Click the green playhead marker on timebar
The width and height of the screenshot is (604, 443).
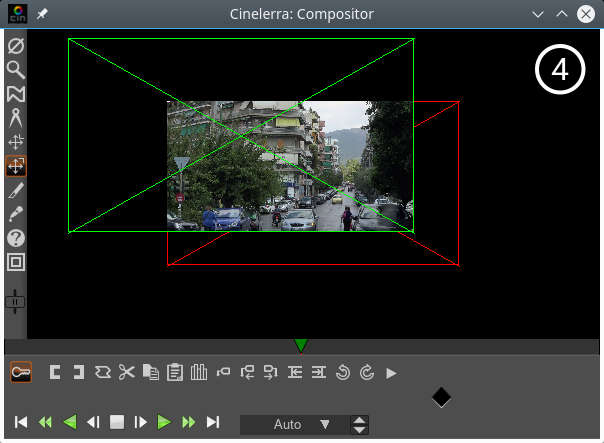click(301, 346)
